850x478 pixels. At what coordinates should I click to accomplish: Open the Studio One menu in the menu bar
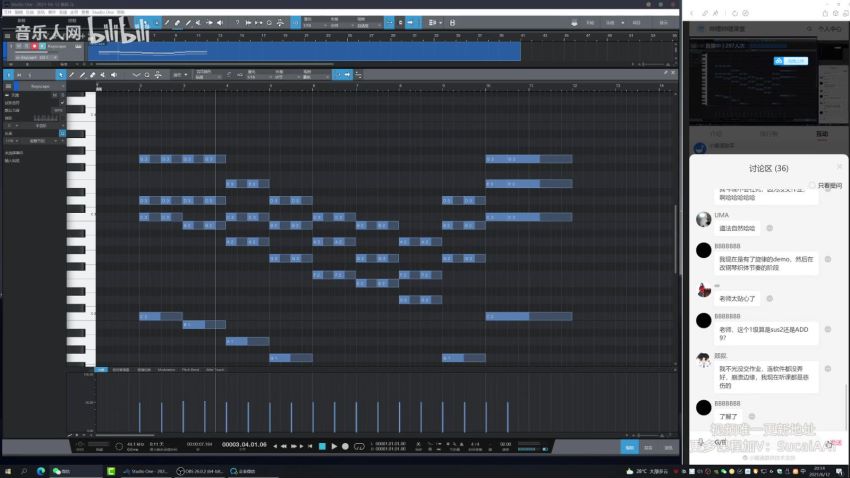(103, 12)
